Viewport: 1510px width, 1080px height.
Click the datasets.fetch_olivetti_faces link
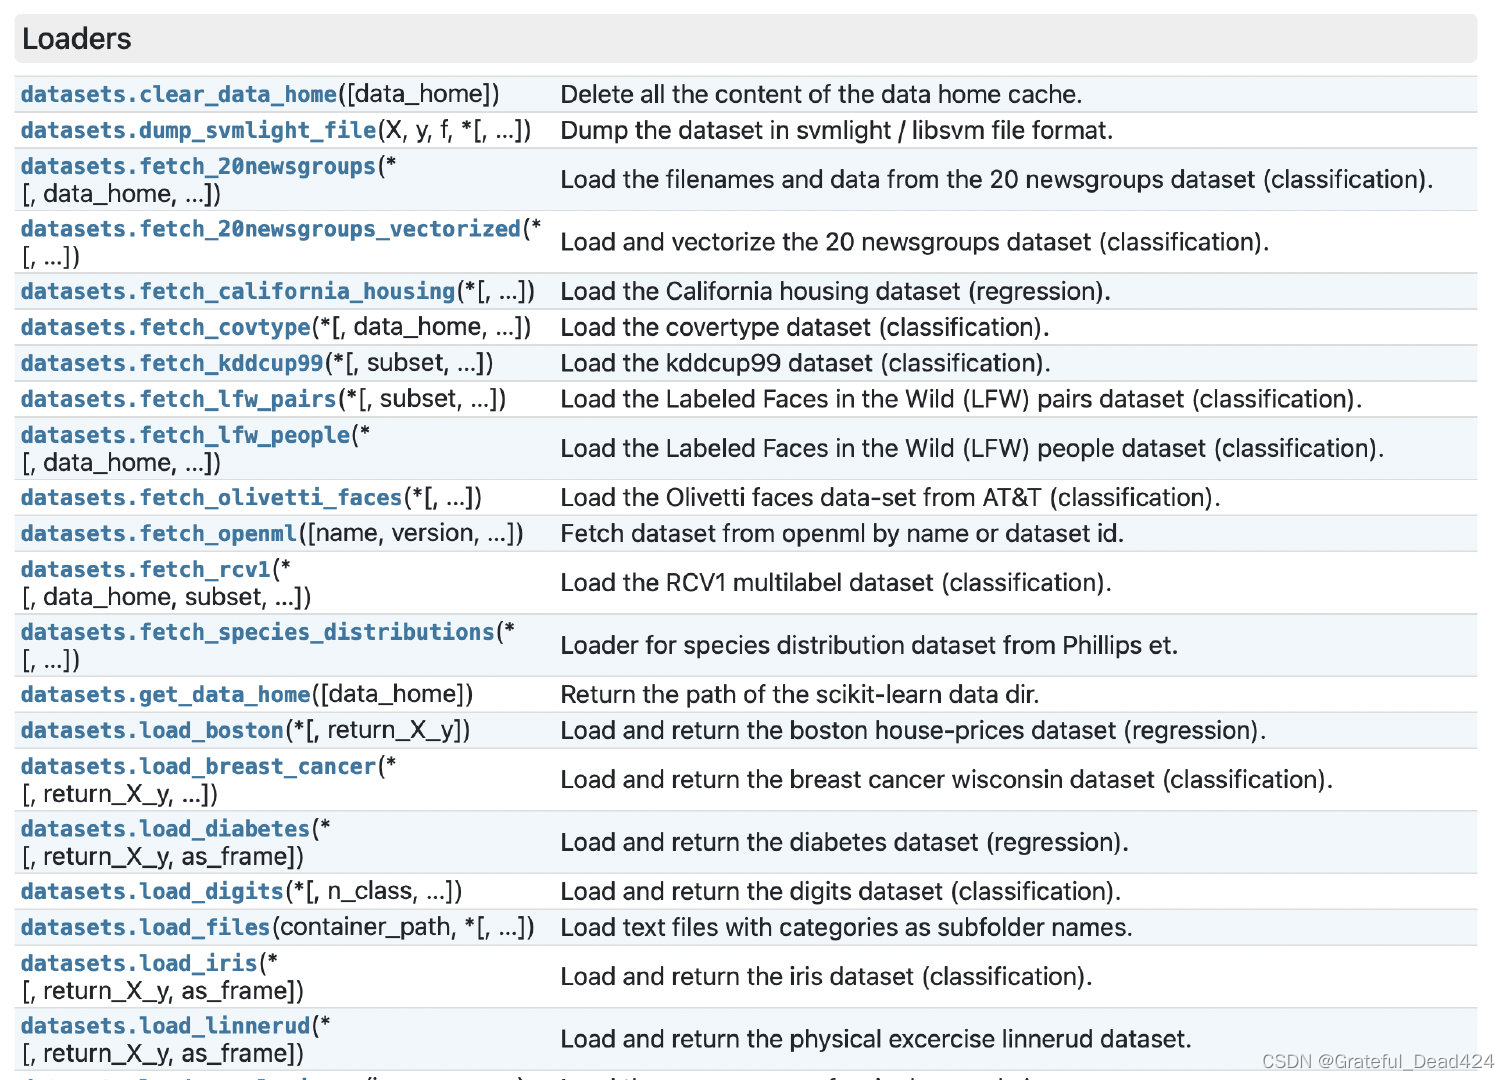click(x=211, y=498)
